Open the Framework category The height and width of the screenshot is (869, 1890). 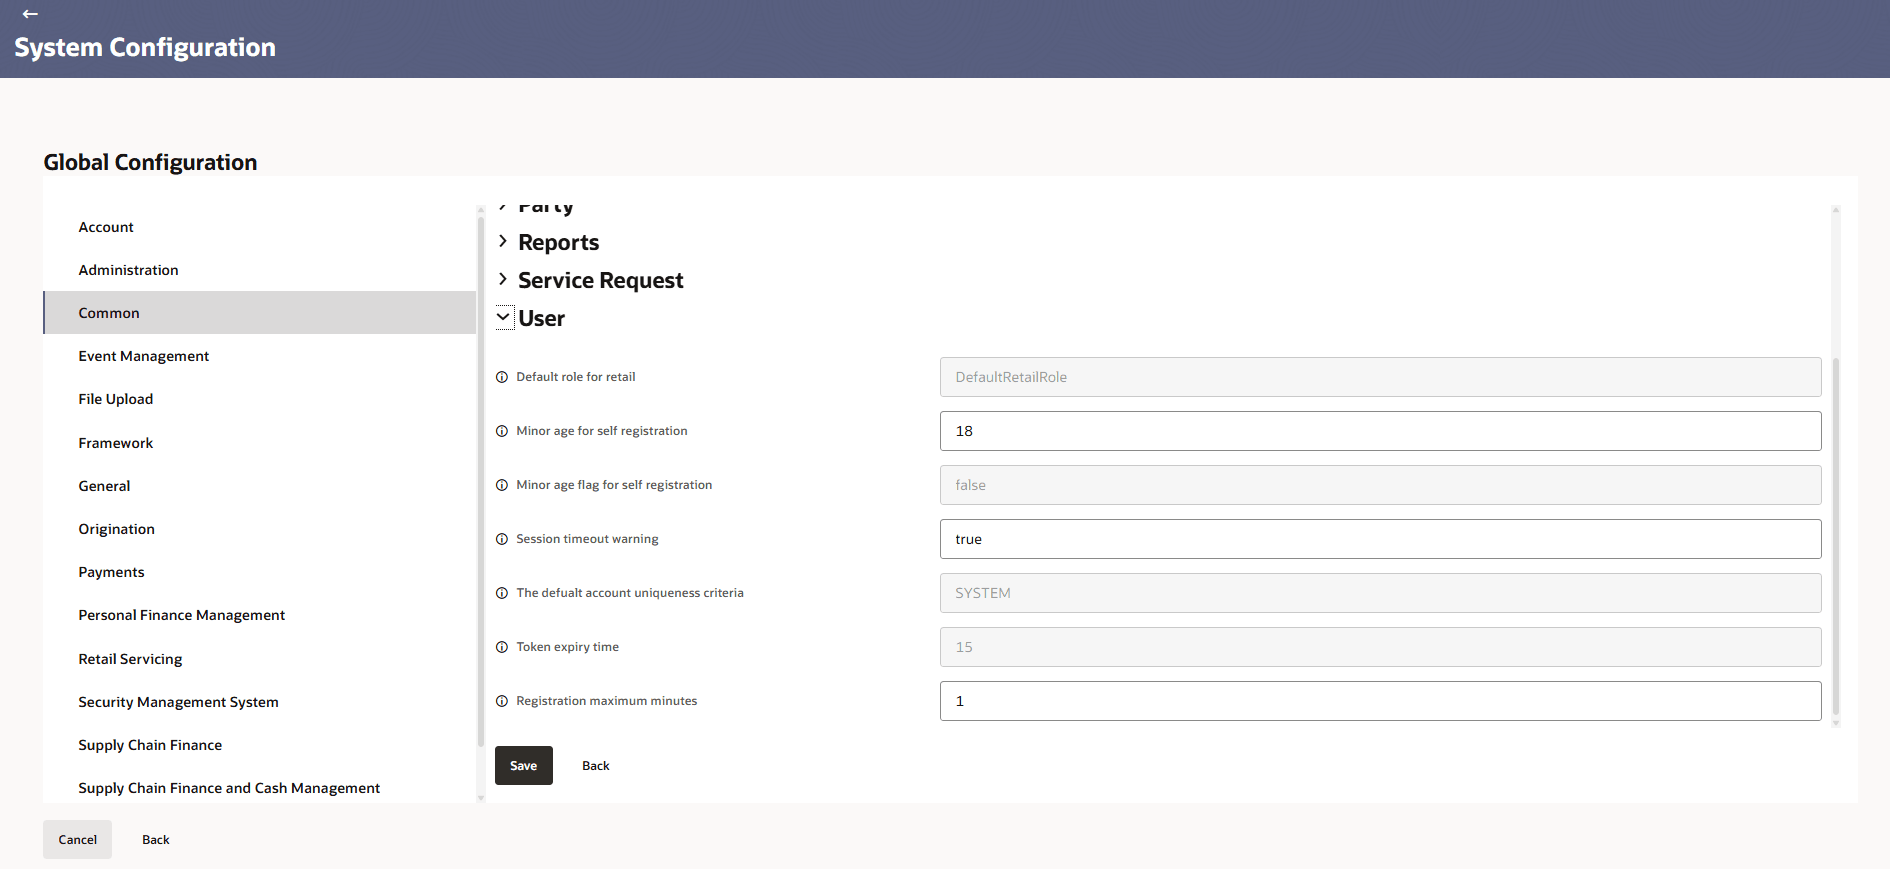(x=260, y=443)
